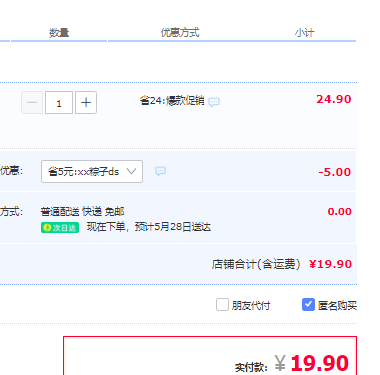Image resolution: width=380 pixels, height=375 pixels.
Task: Click the 实付款 label
Action: pos(251,367)
